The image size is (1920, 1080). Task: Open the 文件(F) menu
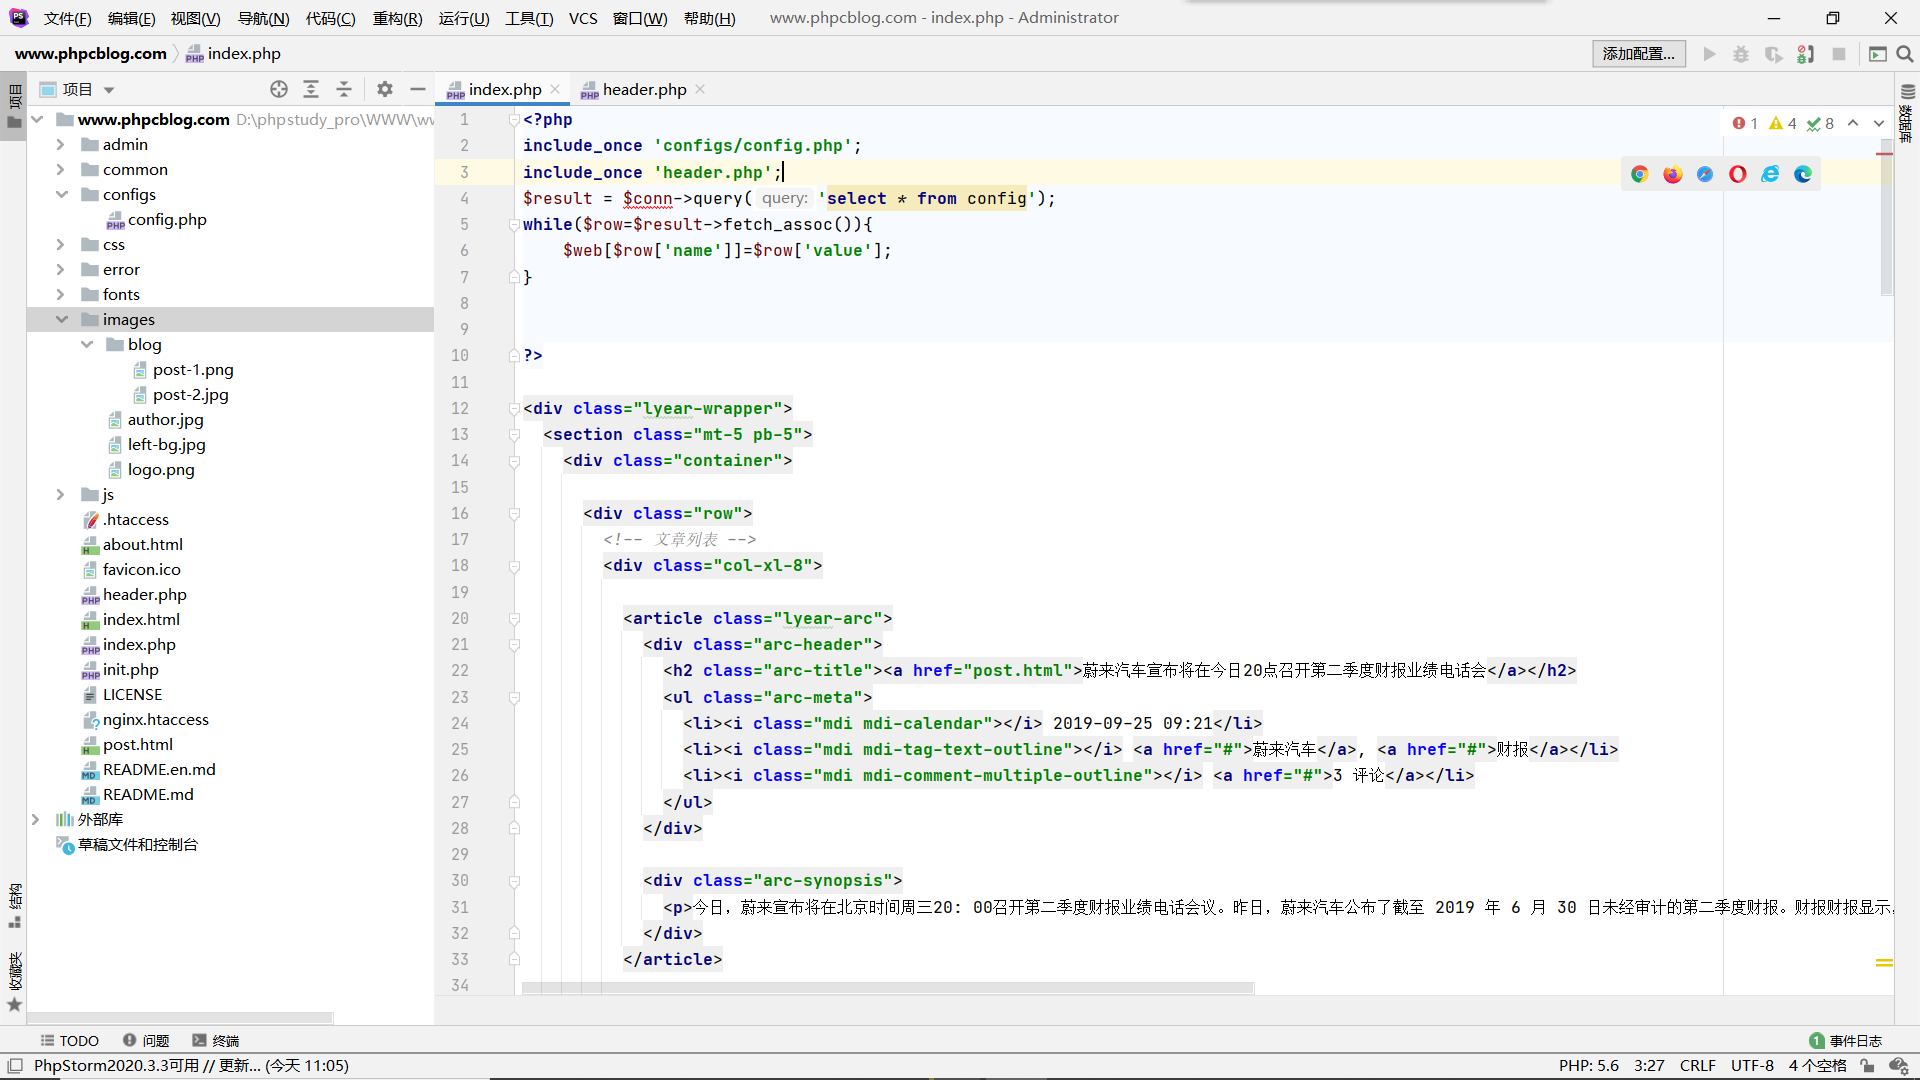tap(67, 18)
